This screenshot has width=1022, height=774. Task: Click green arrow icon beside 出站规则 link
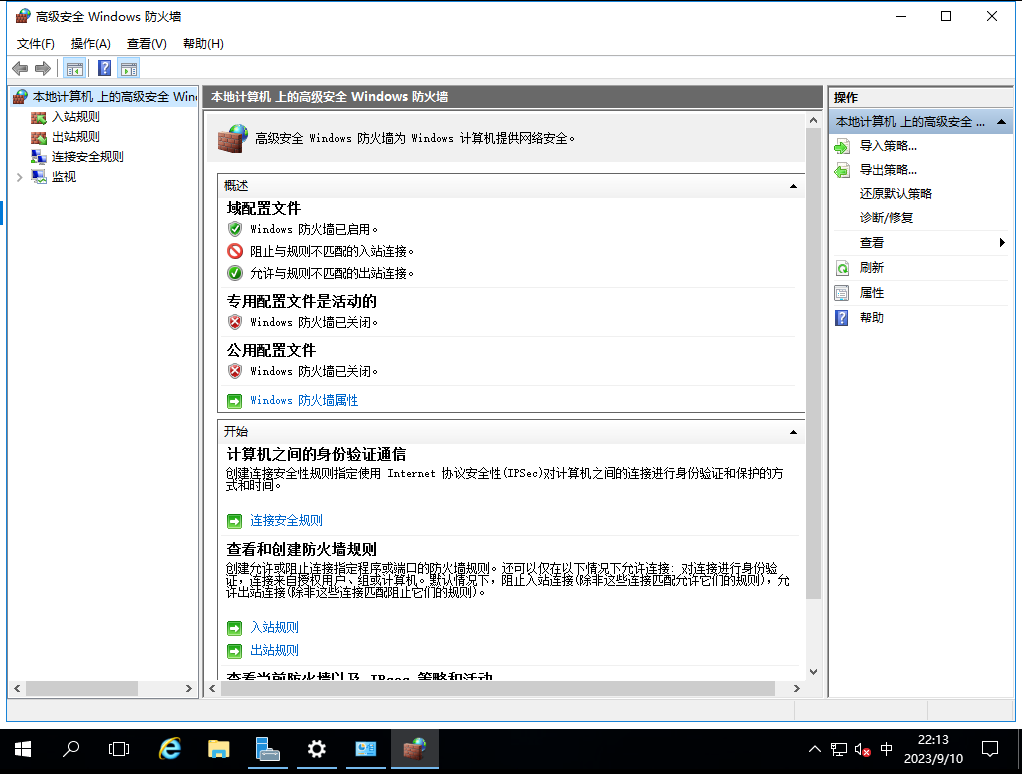[x=235, y=651]
